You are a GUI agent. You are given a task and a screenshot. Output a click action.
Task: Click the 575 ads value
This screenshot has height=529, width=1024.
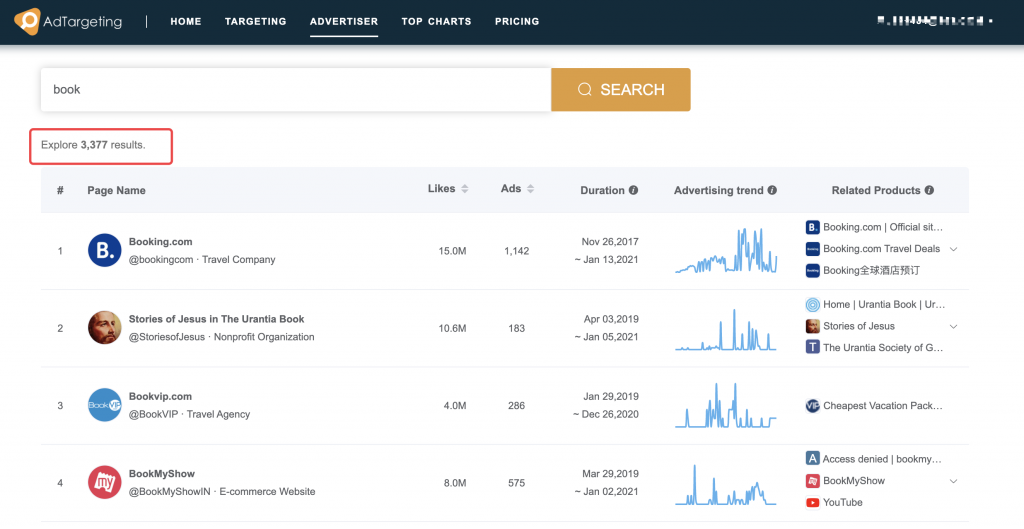(x=517, y=483)
